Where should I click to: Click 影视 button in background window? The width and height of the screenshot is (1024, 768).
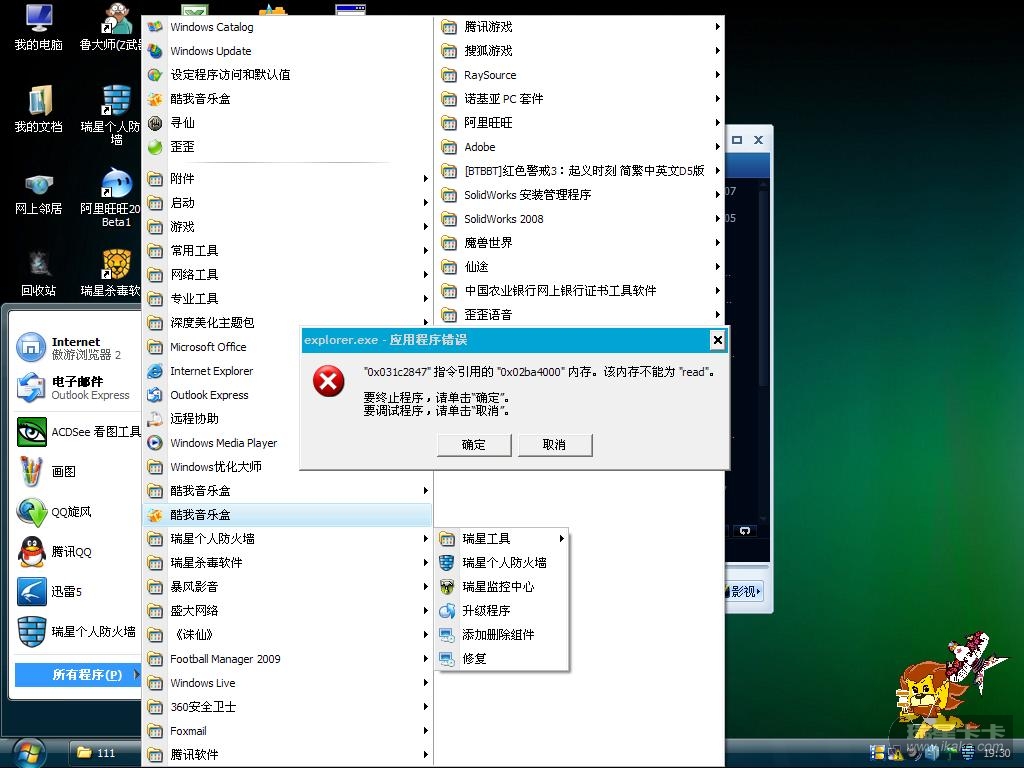tap(743, 592)
